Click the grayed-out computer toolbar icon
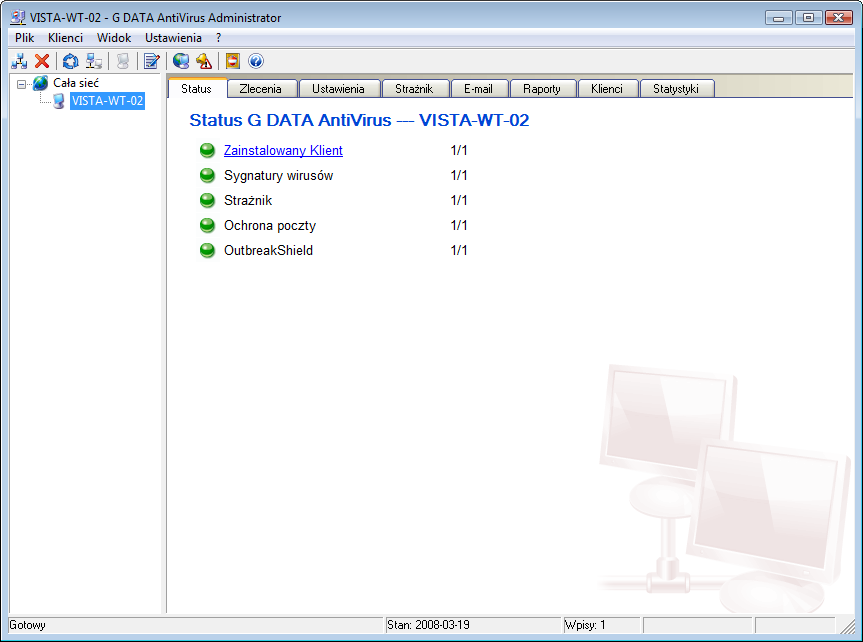Image resolution: width=863 pixels, height=642 pixels. (123, 61)
